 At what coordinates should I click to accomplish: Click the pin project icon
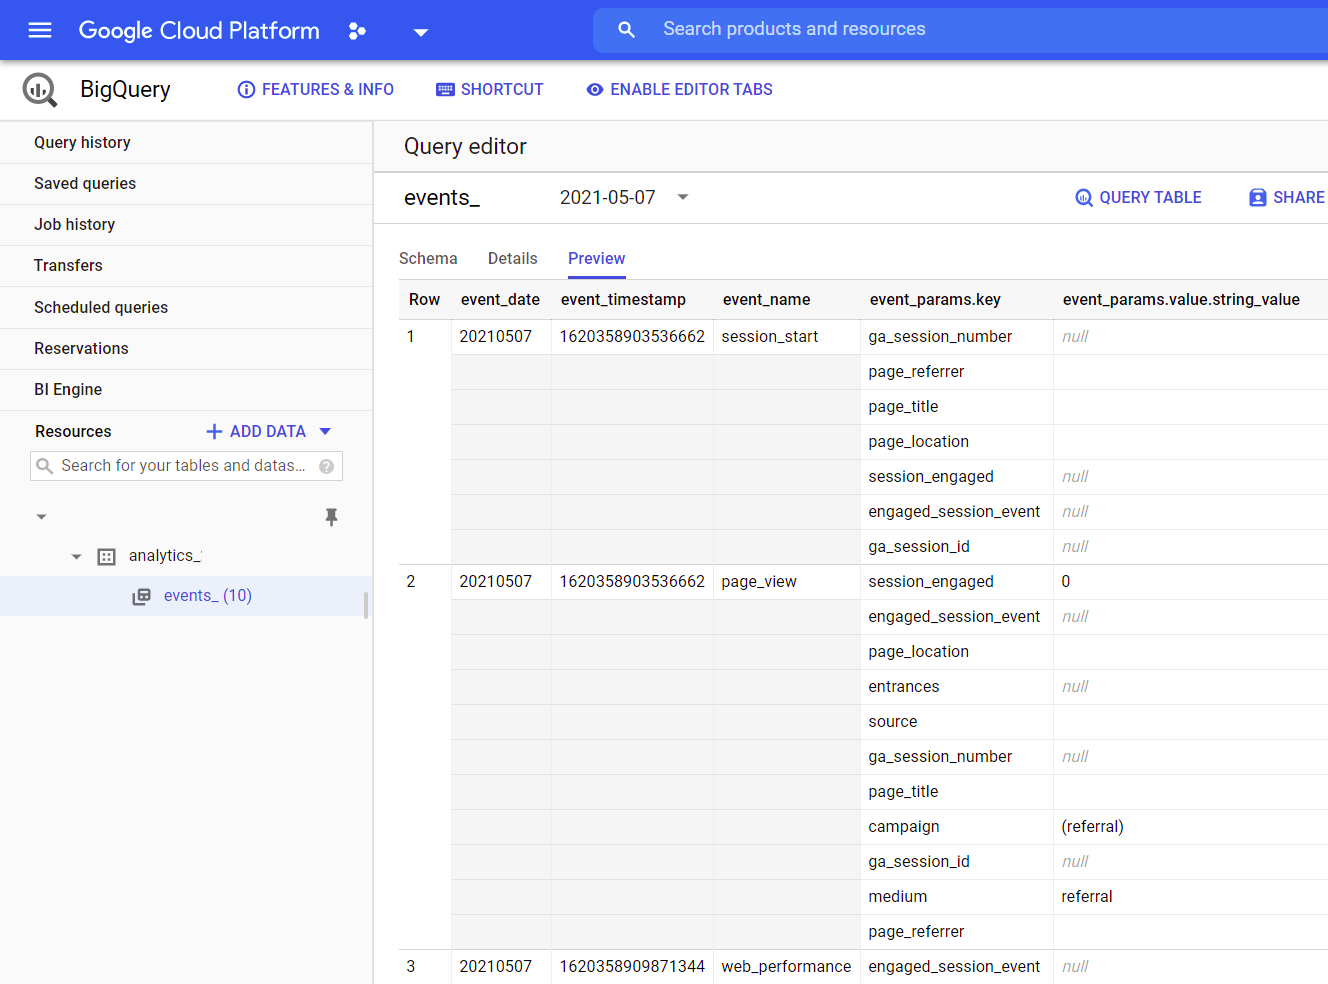(332, 517)
